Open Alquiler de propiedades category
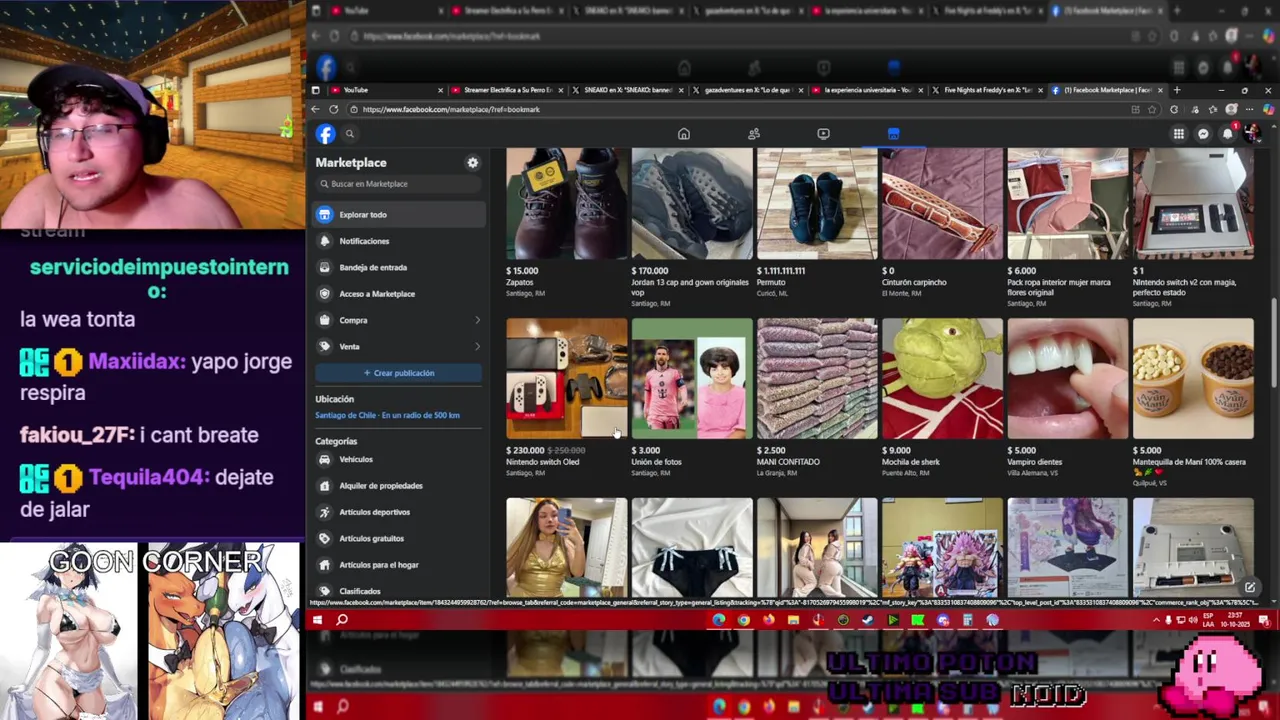The height and width of the screenshot is (720, 1280). pyautogui.click(x=399, y=486)
